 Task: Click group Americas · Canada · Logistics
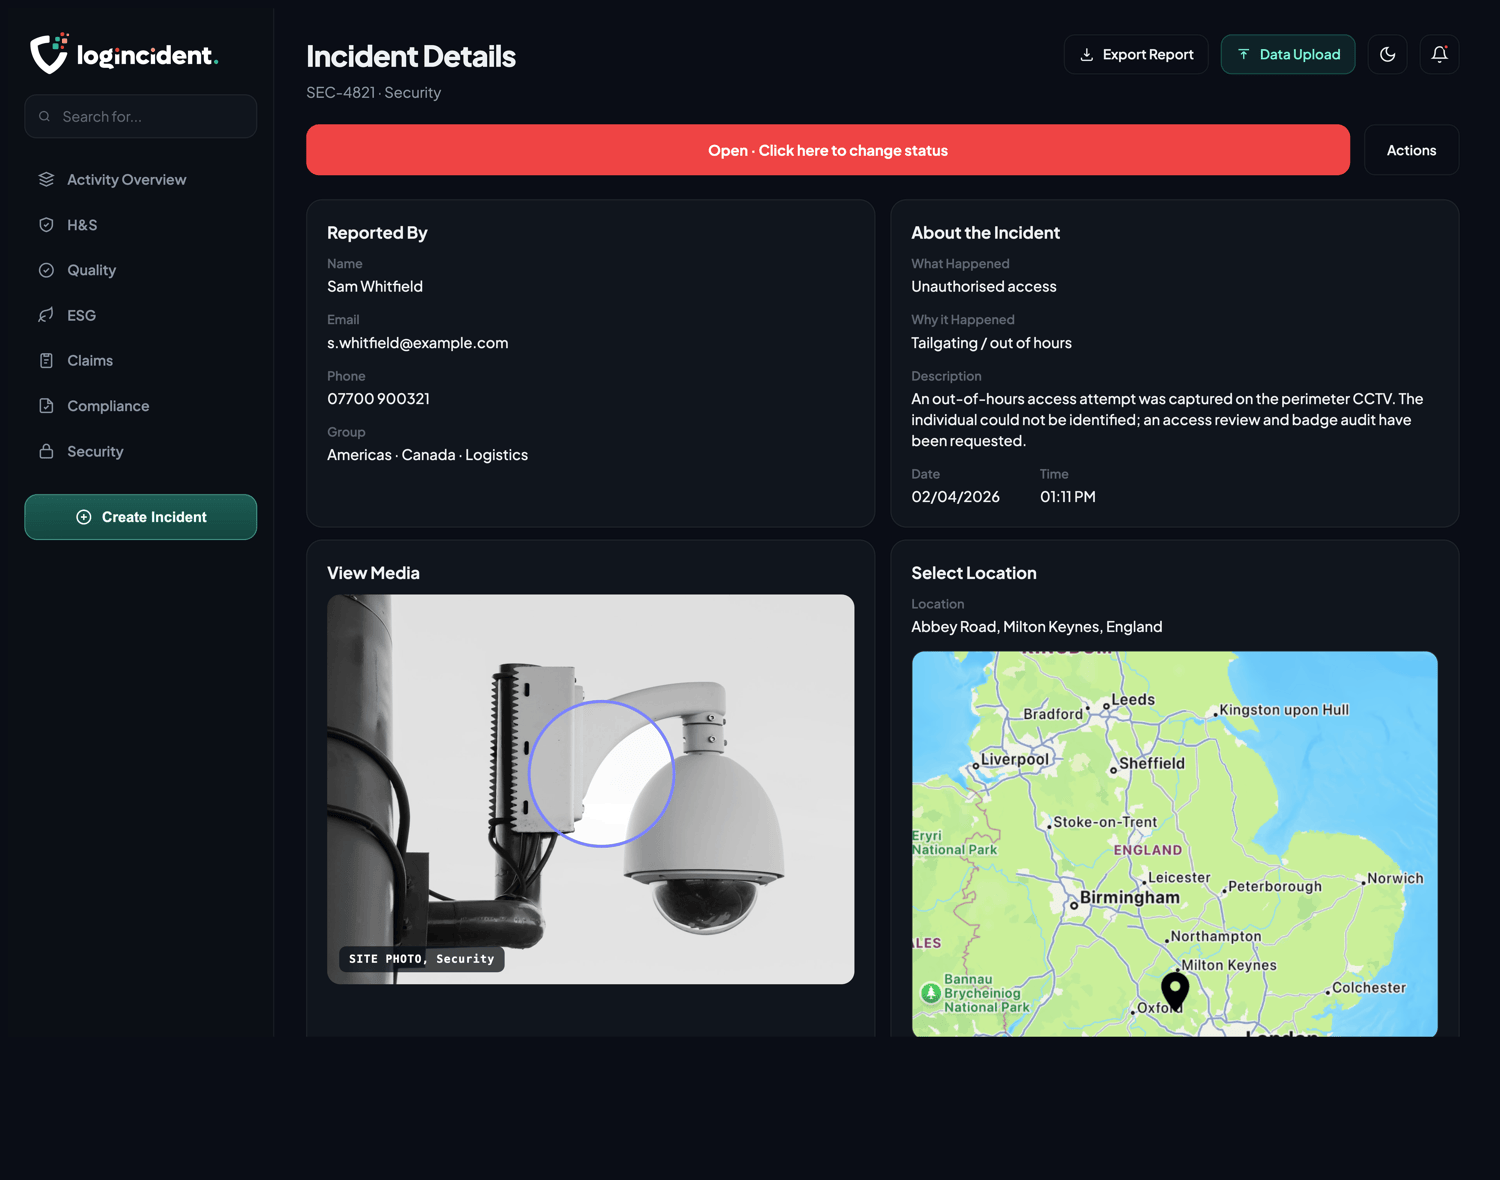click(428, 455)
